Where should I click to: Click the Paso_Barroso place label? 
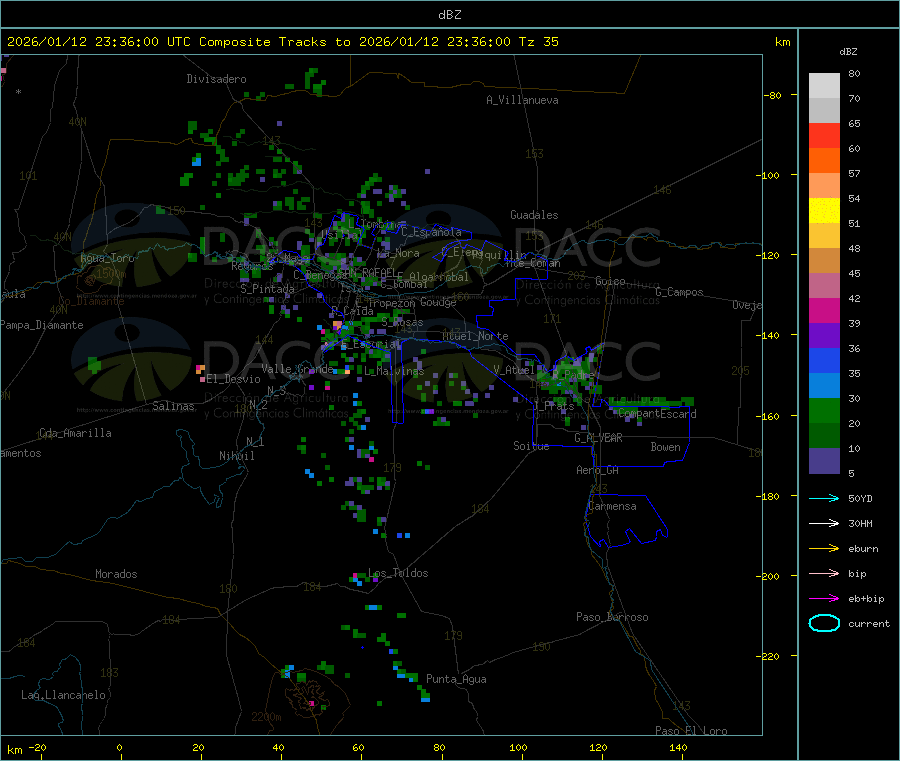[612, 617]
